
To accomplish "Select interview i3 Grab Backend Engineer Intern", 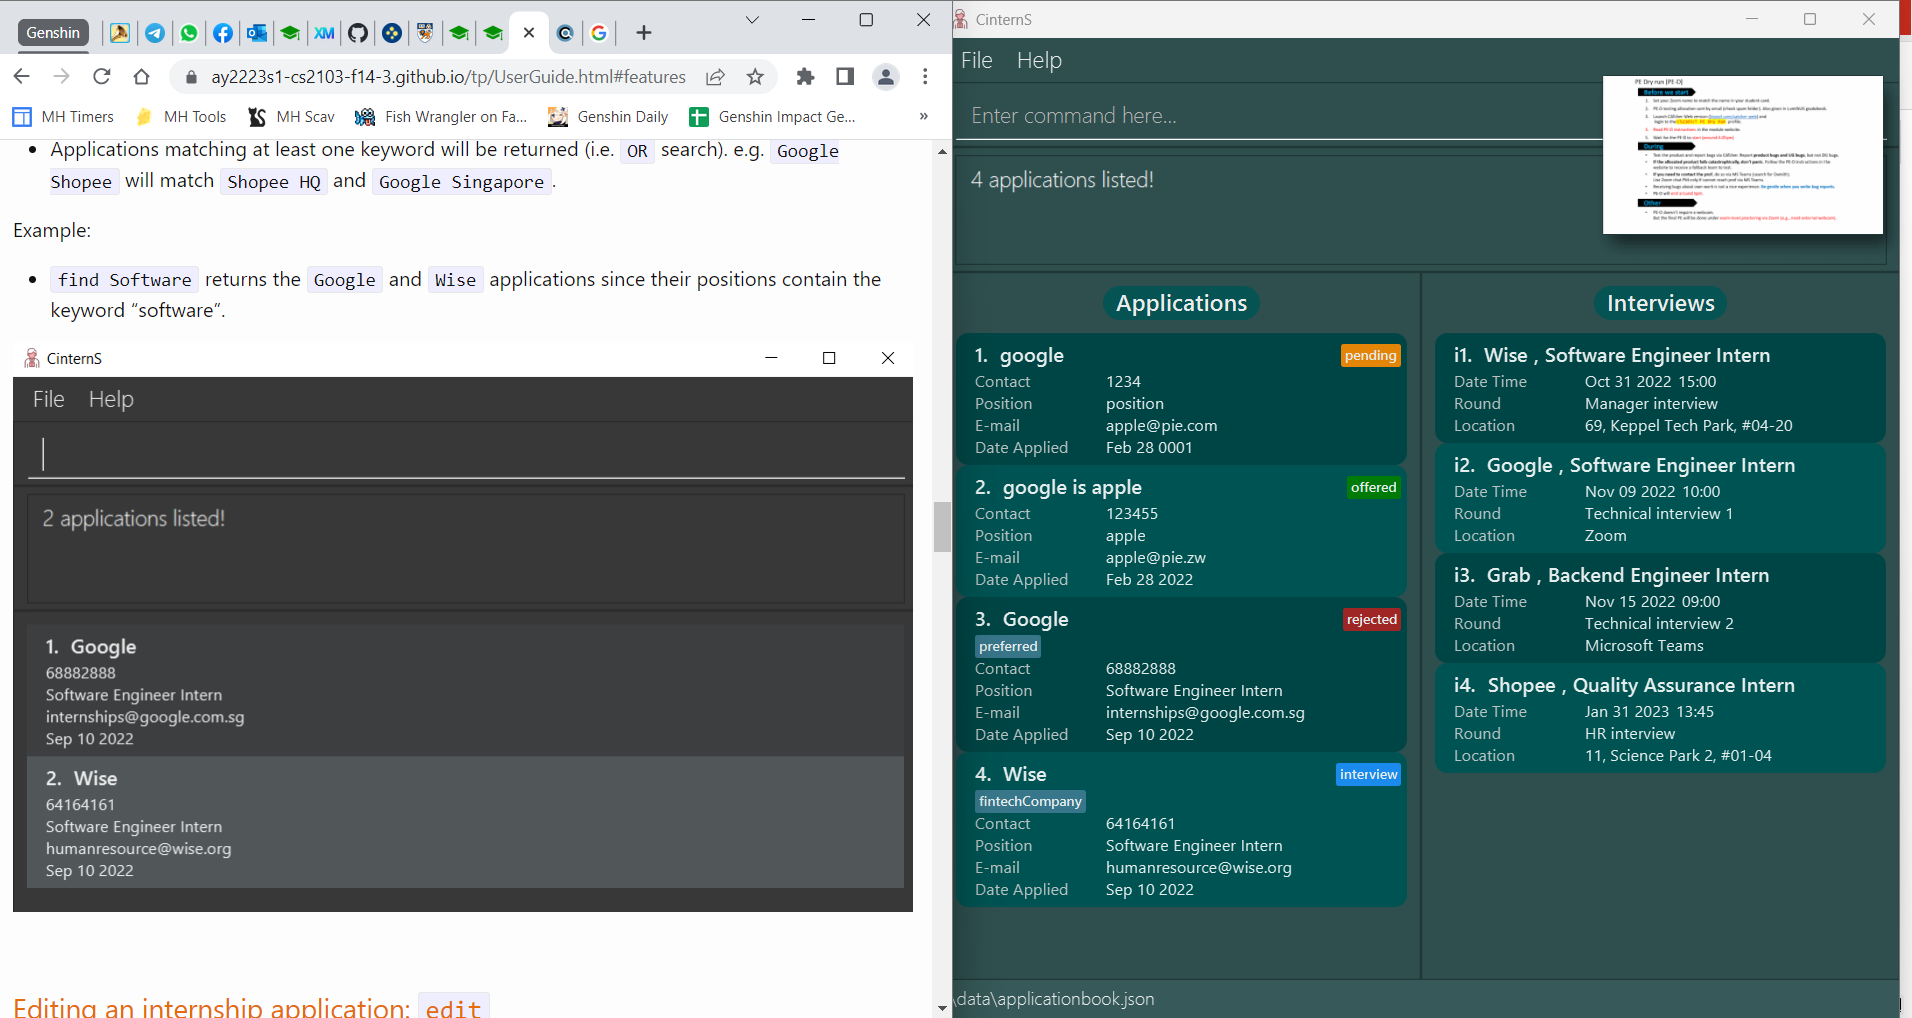I will pyautogui.click(x=1660, y=608).
